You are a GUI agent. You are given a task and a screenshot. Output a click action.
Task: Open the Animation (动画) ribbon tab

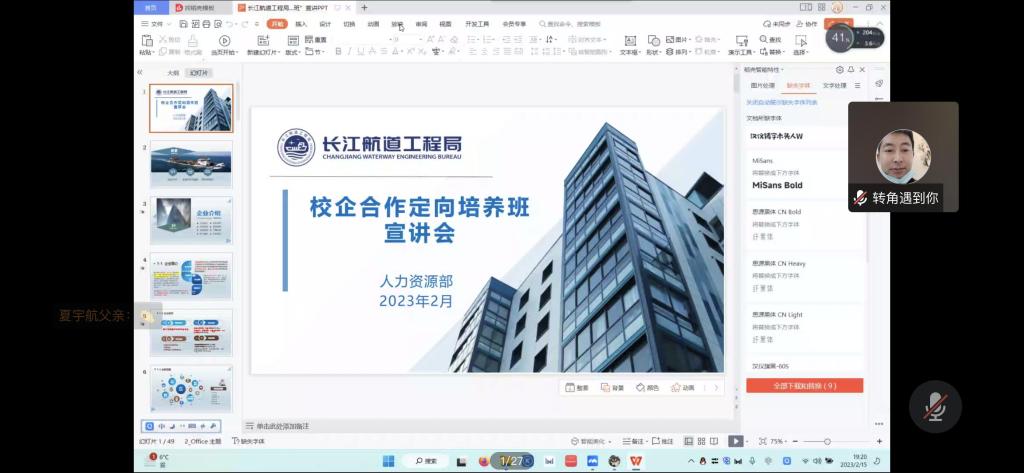pyautogui.click(x=373, y=24)
